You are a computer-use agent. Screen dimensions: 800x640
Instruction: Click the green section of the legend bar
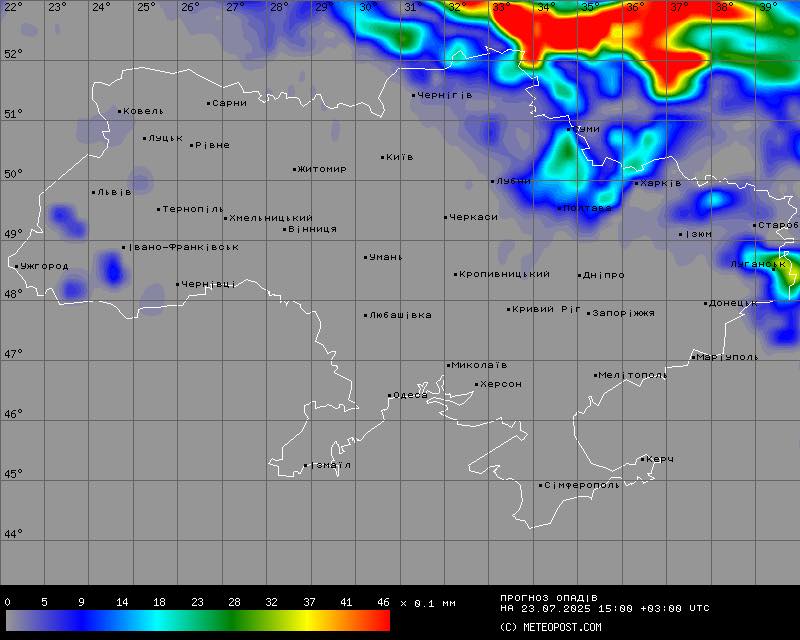tap(245, 621)
